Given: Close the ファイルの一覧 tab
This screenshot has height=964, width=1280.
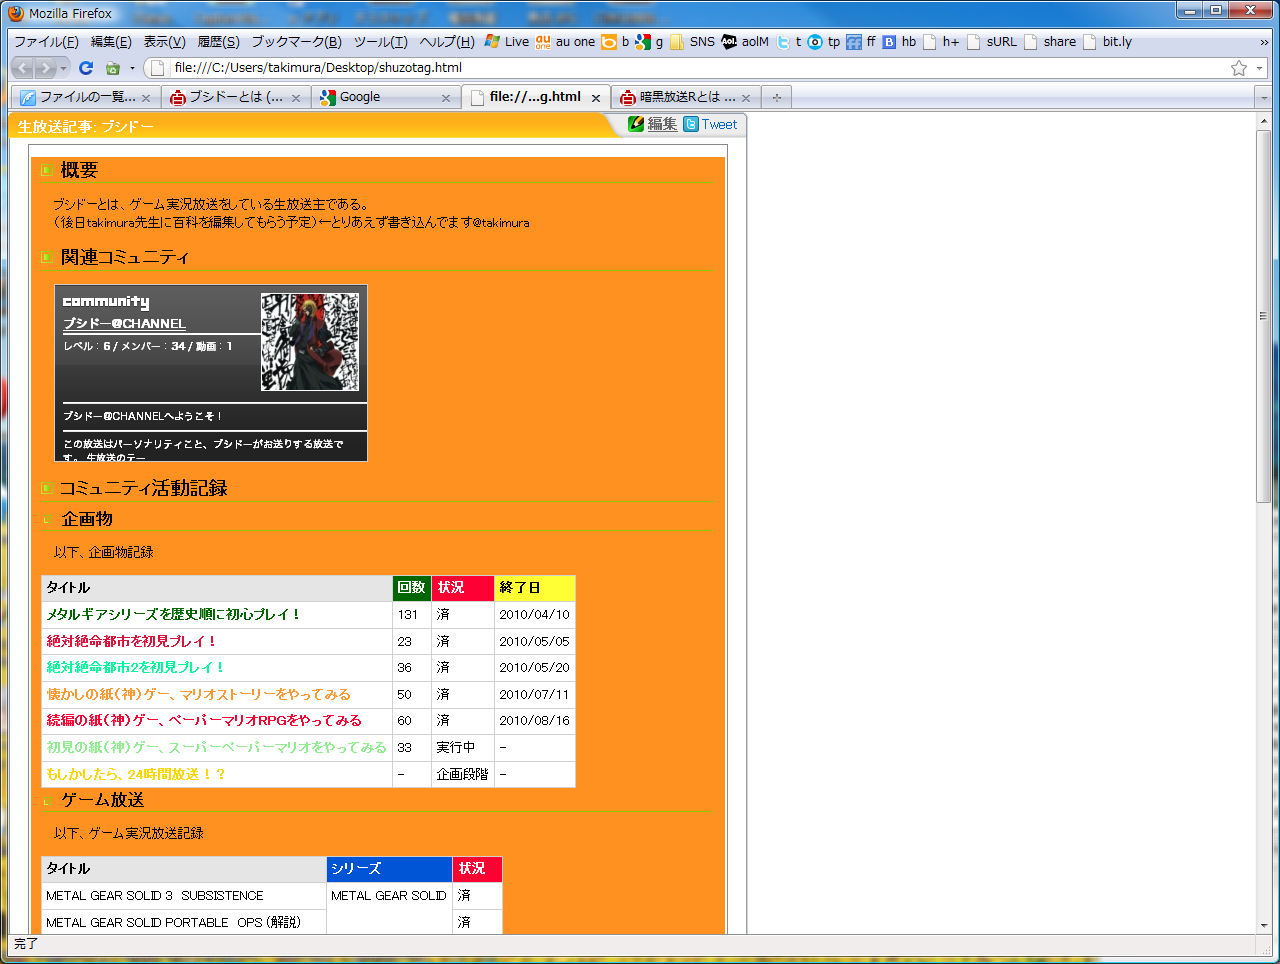Looking at the screenshot, I should click(x=146, y=98).
